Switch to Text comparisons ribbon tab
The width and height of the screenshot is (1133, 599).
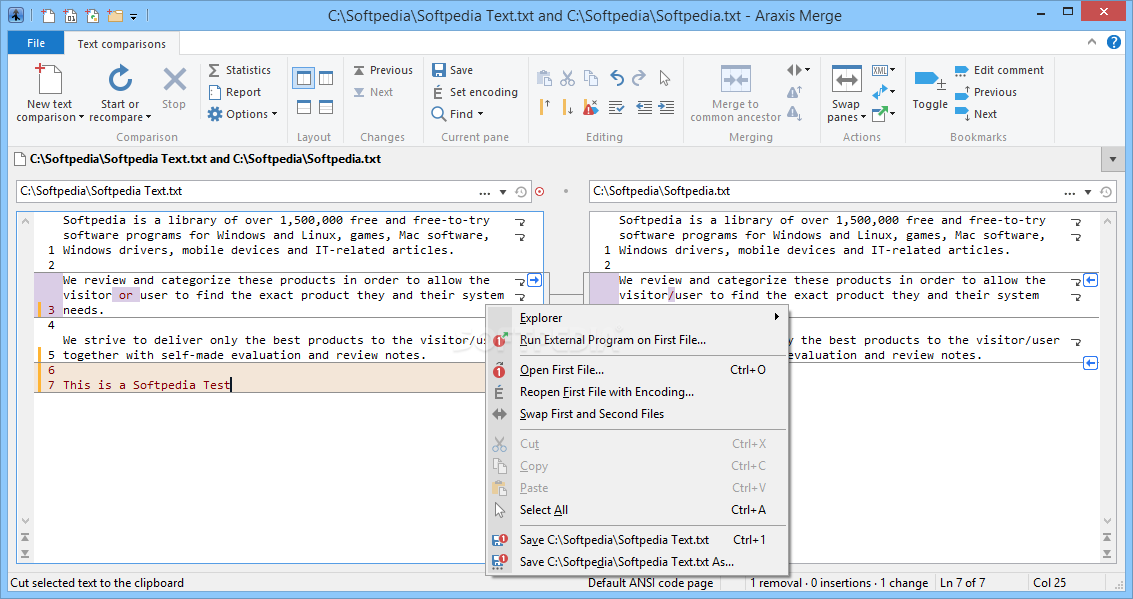click(x=121, y=44)
